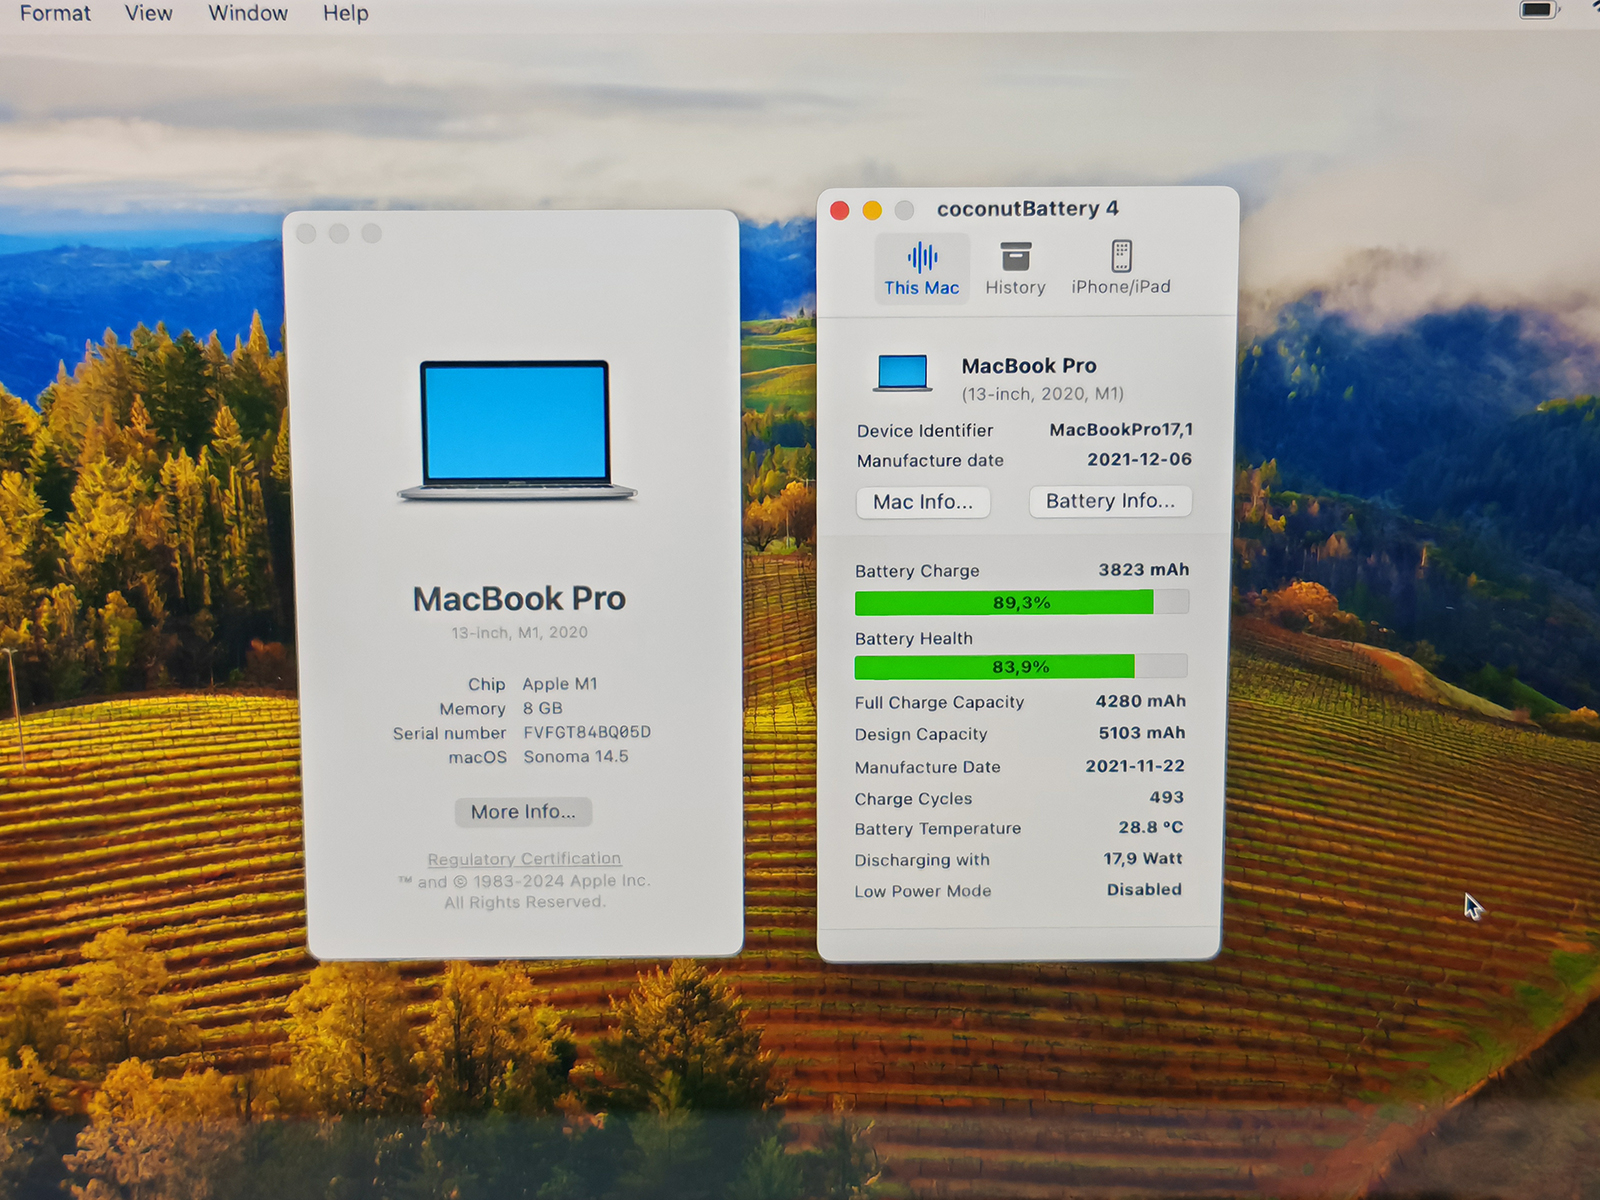
Task: Click the battery status icon in menu bar
Action: pyautogui.click(x=1538, y=10)
